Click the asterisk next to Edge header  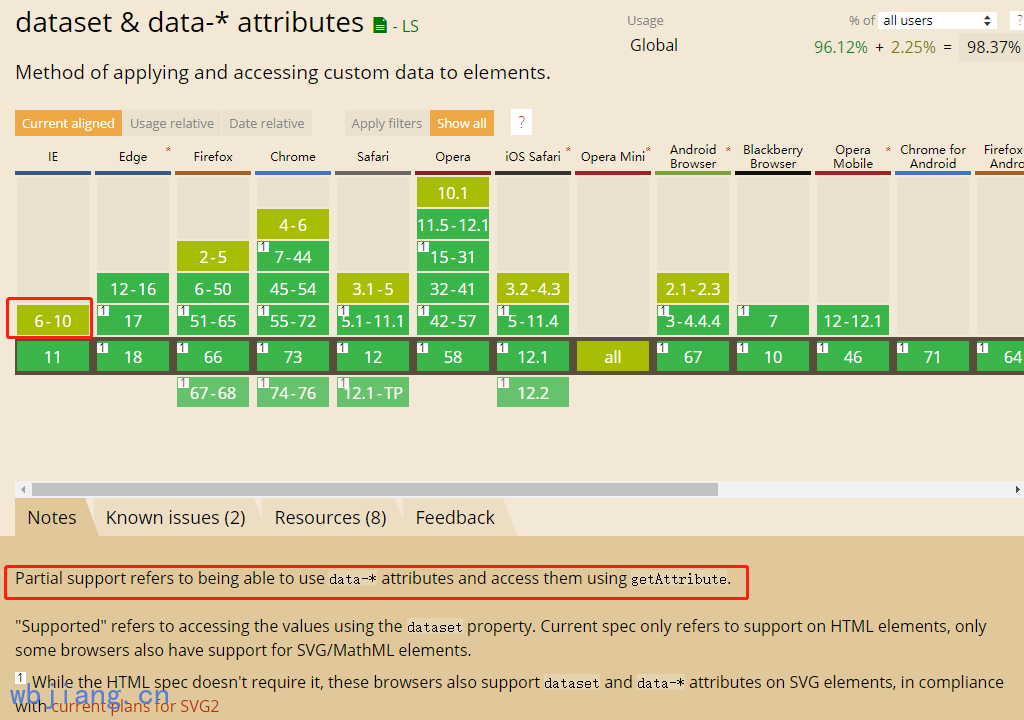point(168,150)
